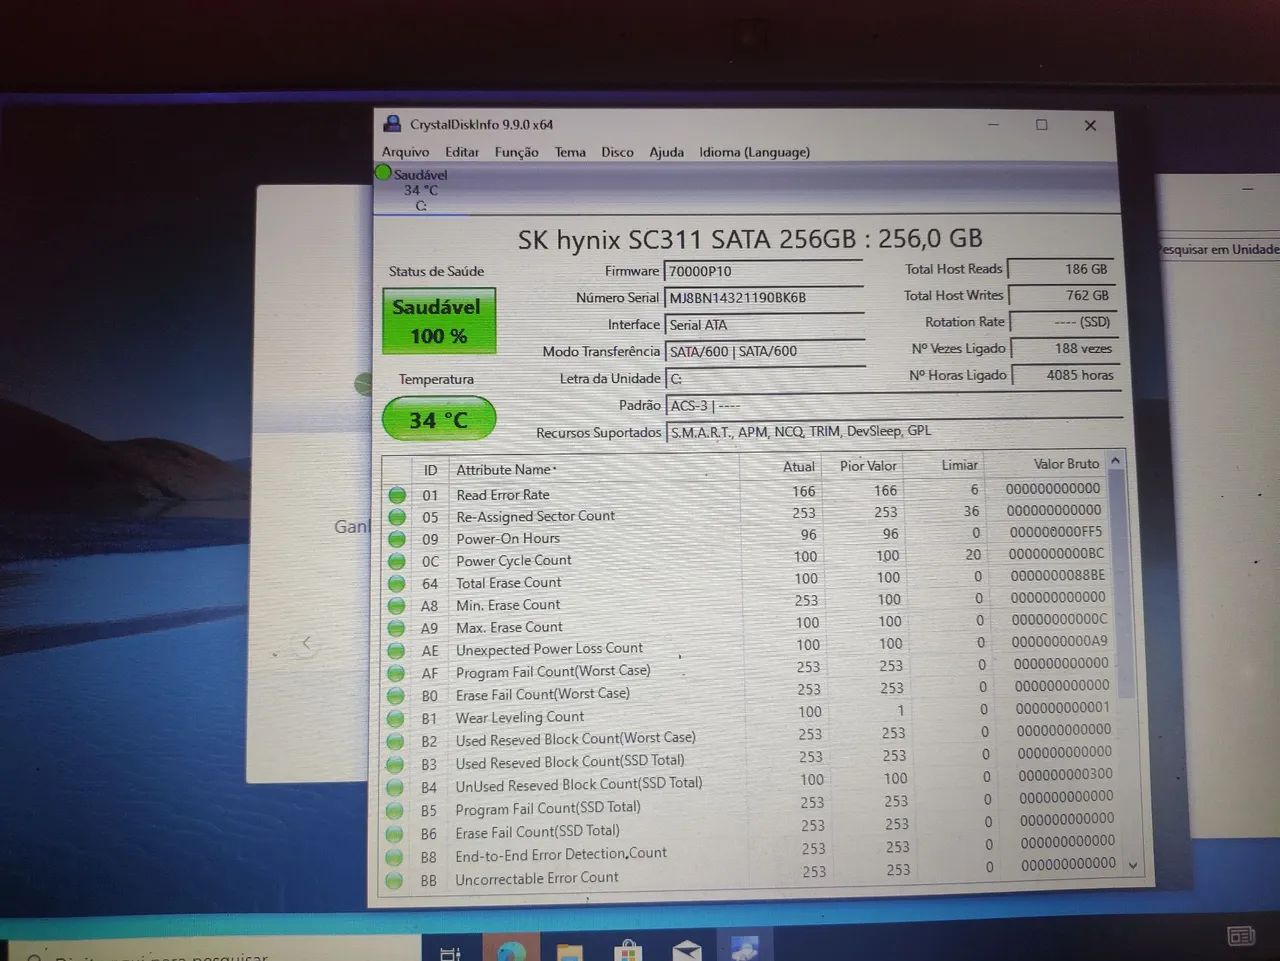Click the status circle for Erase Fail Count(Worst Case)

(396, 696)
